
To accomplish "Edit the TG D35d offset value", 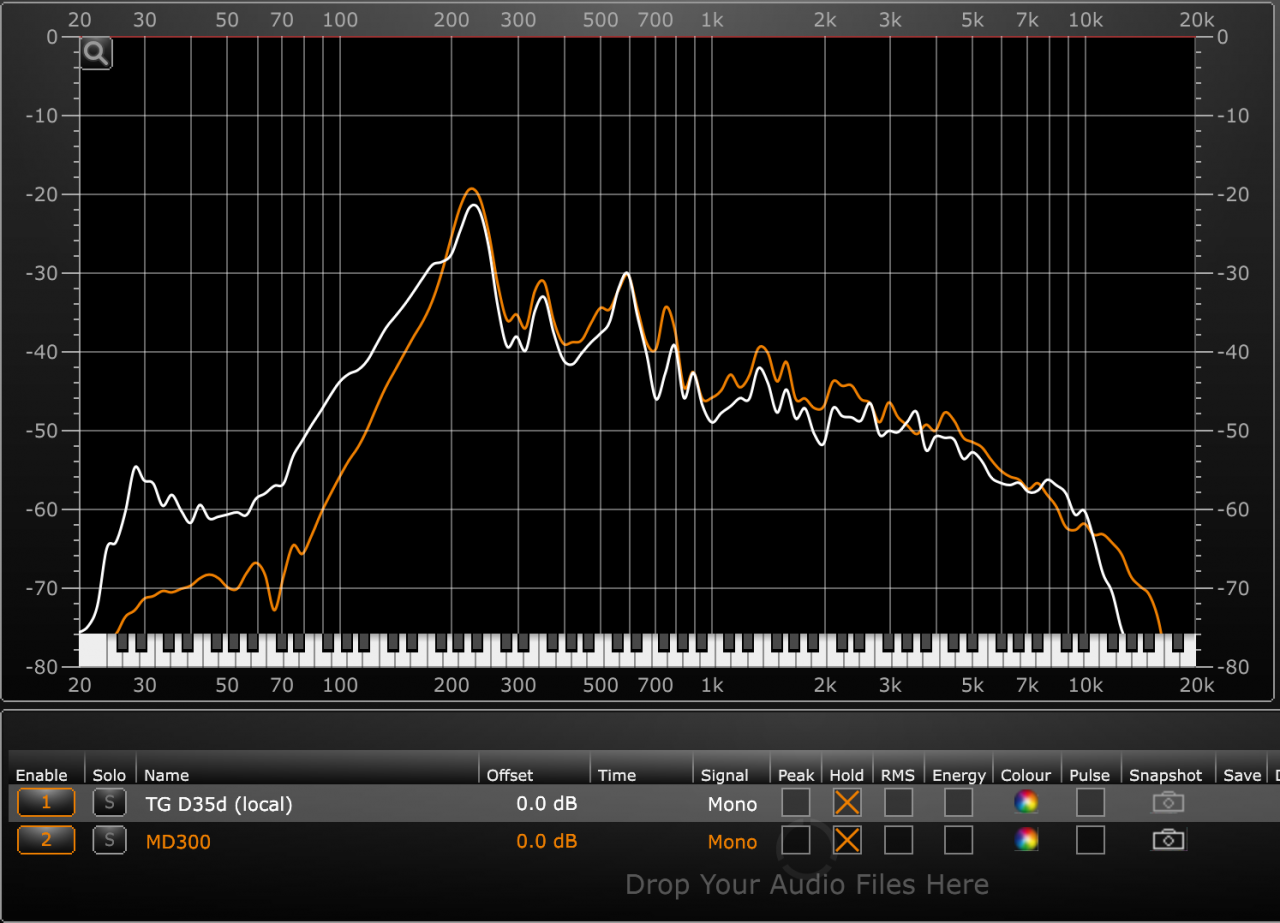I will click(x=546, y=804).
